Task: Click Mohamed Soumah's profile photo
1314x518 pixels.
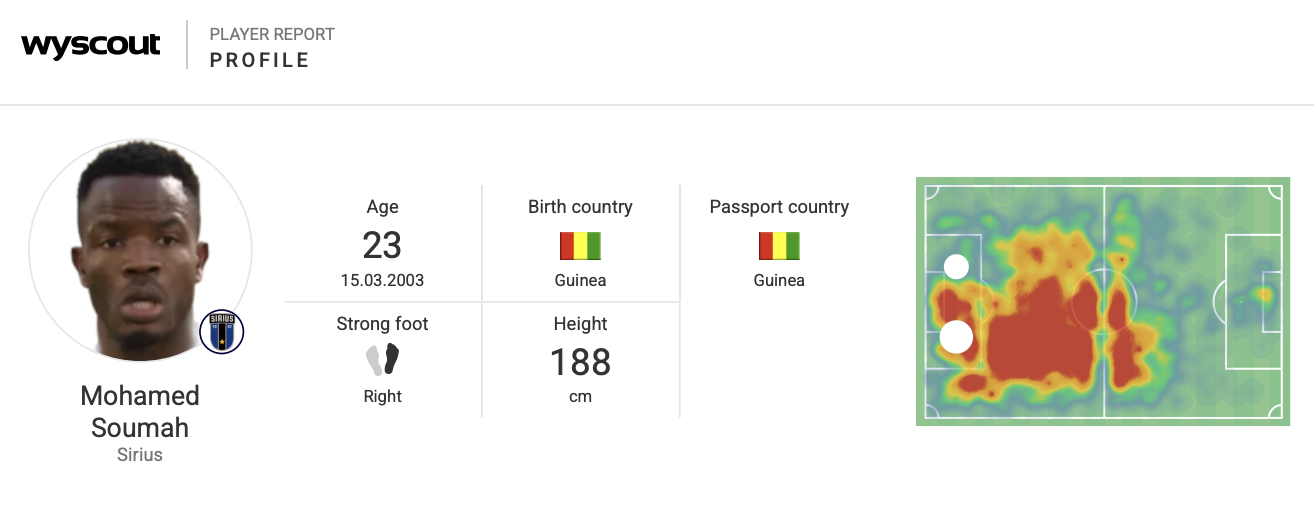Action: (140, 251)
